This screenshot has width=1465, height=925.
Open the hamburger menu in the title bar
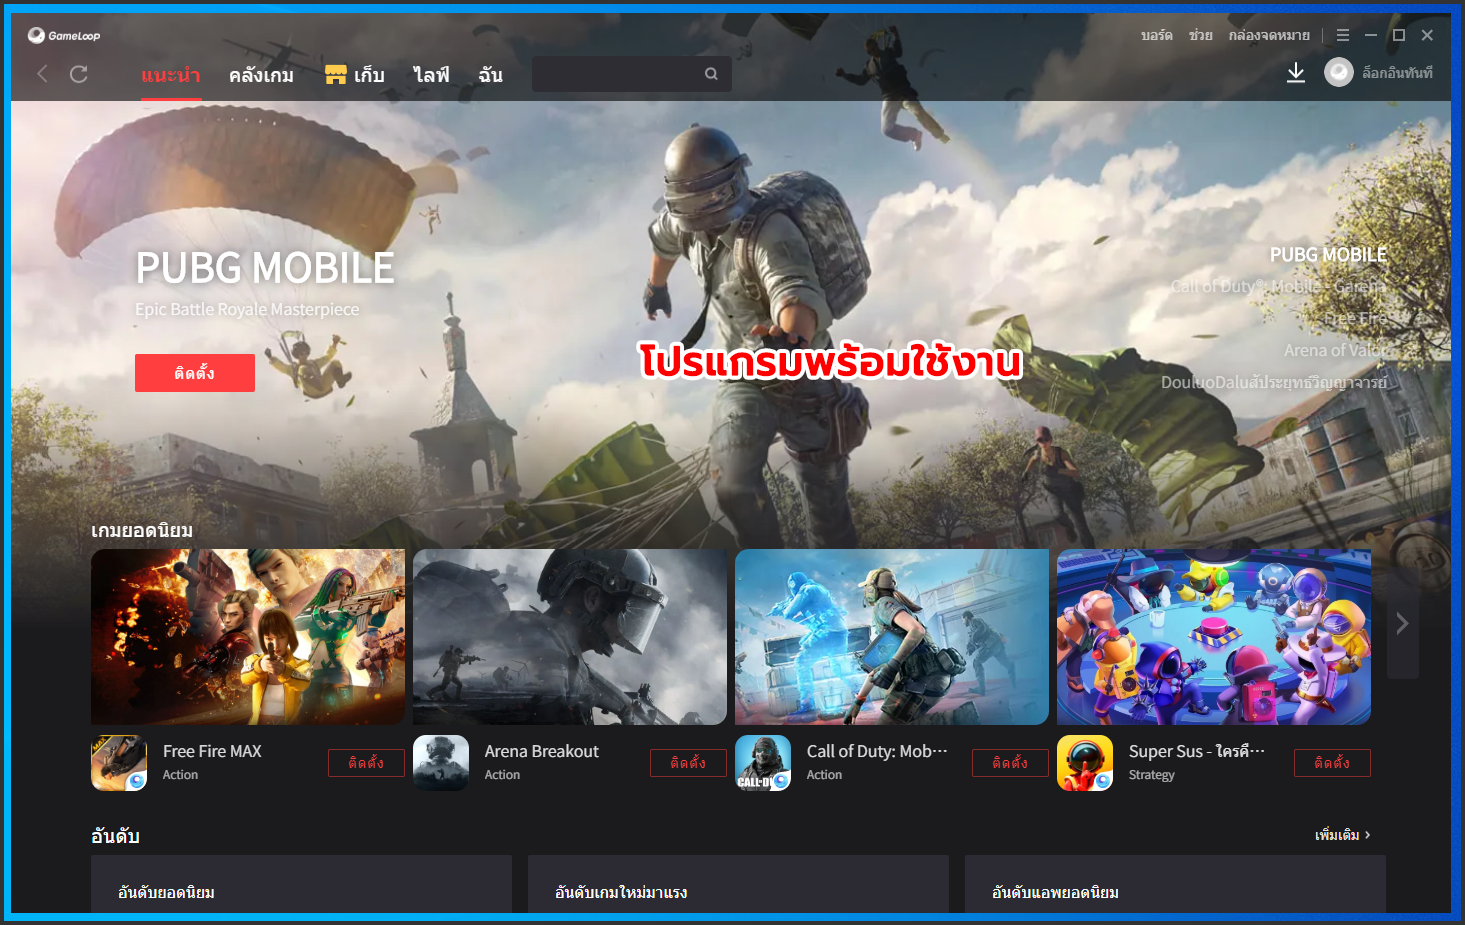pyautogui.click(x=1342, y=34)
